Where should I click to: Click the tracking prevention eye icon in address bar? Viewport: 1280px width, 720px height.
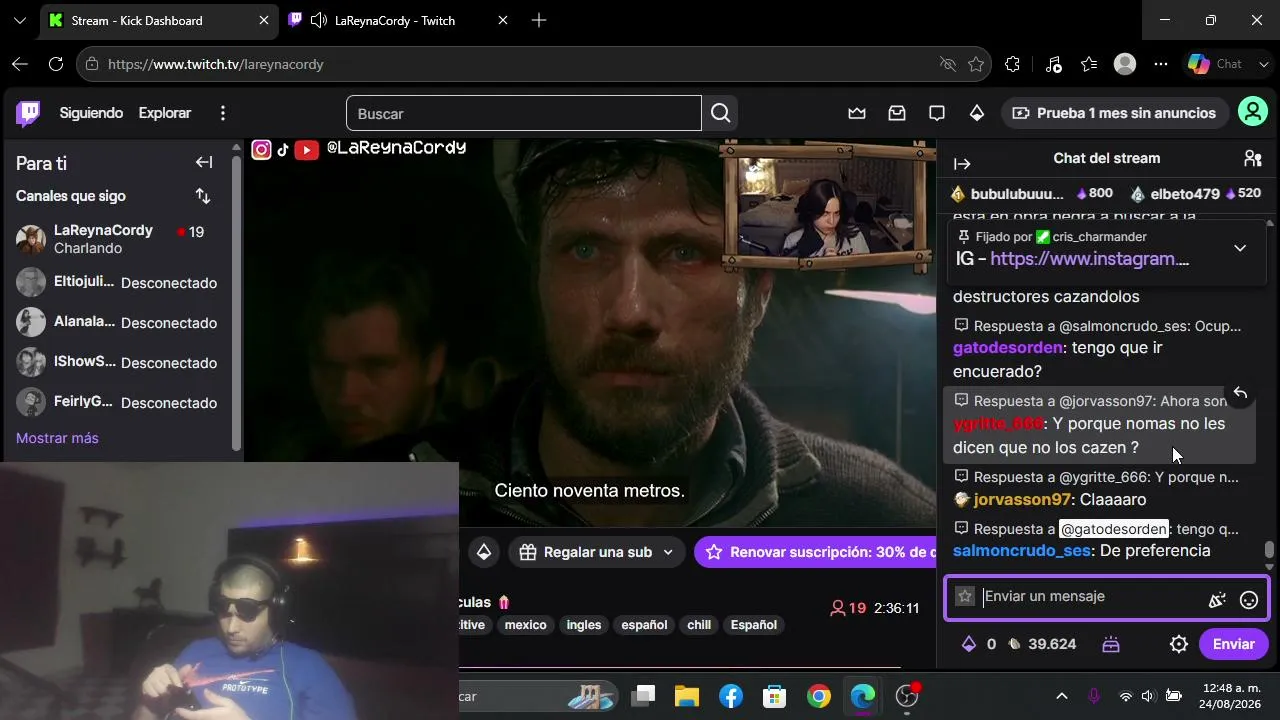coord(948,64)
